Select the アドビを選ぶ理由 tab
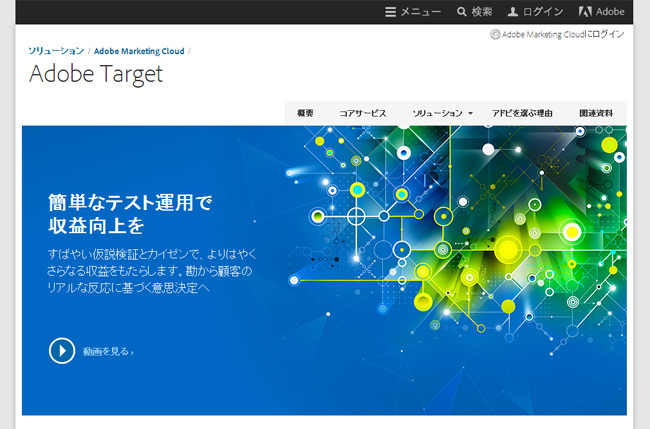 click(x=522, y=113)
